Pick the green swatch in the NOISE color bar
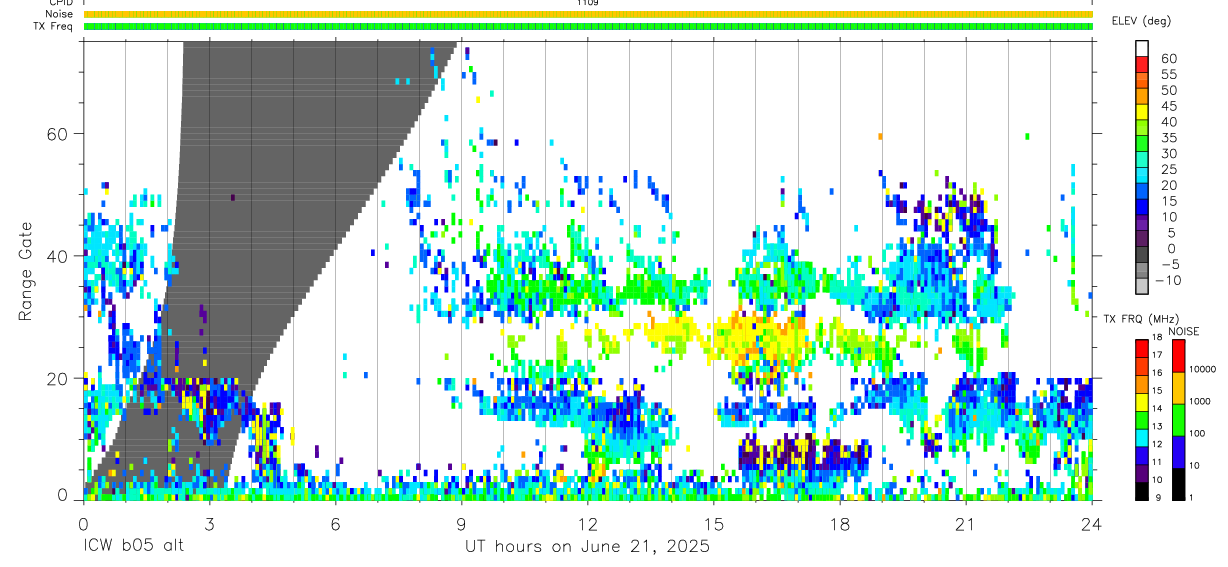Viewport: 1228px width, 567px height. [1177, 420]
